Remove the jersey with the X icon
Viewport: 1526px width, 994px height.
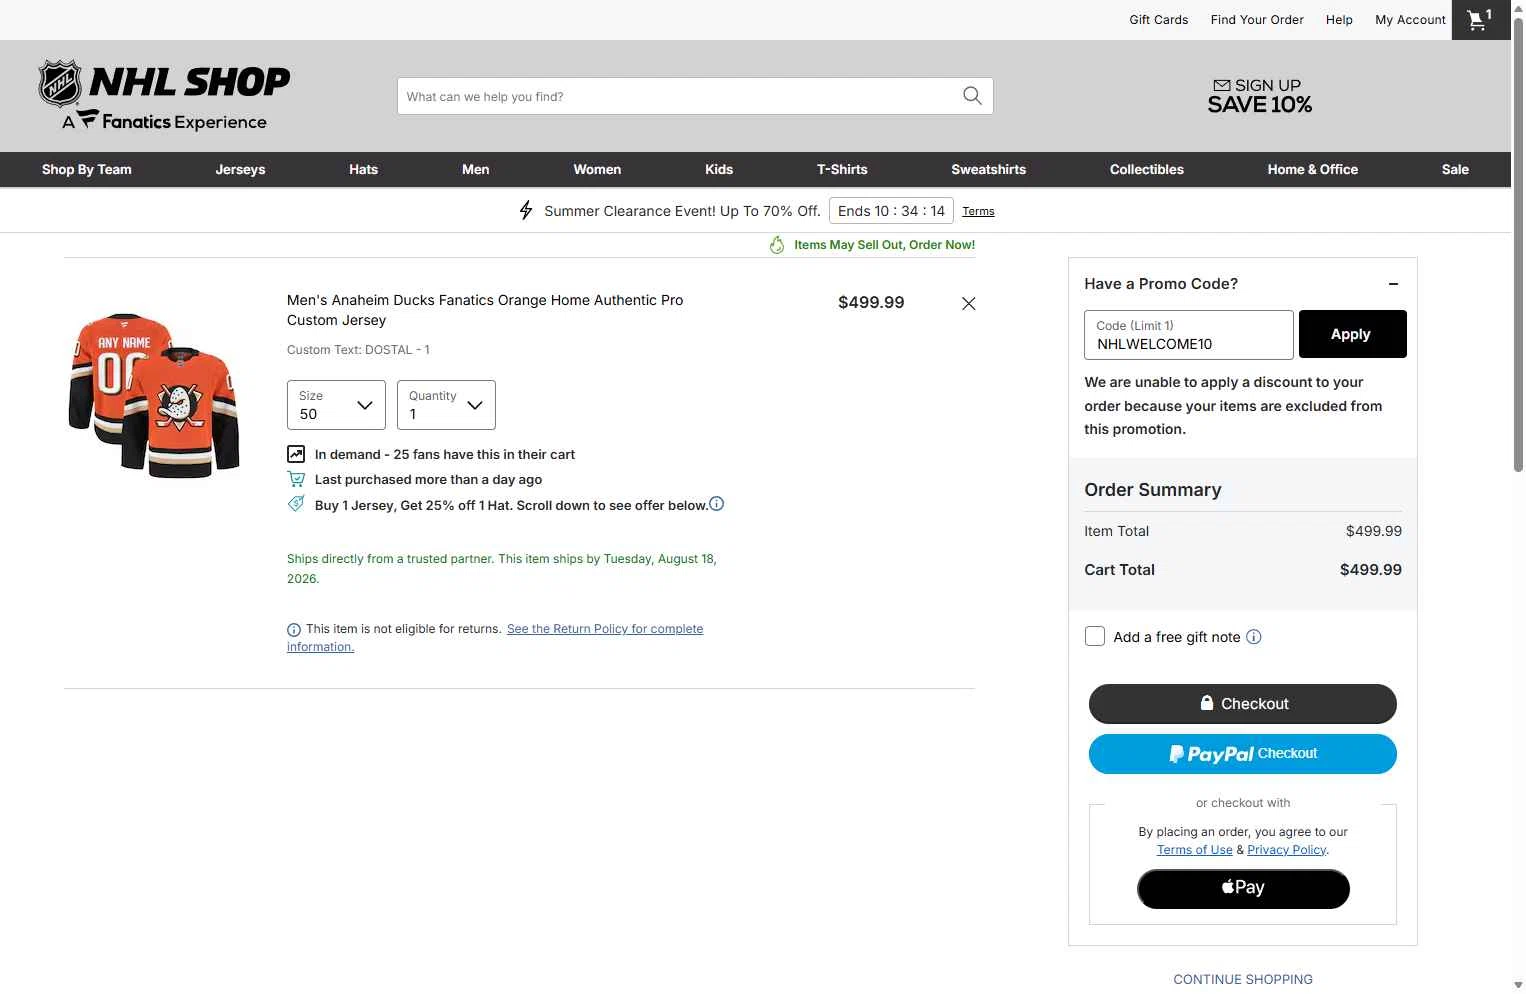pos(968,304)
